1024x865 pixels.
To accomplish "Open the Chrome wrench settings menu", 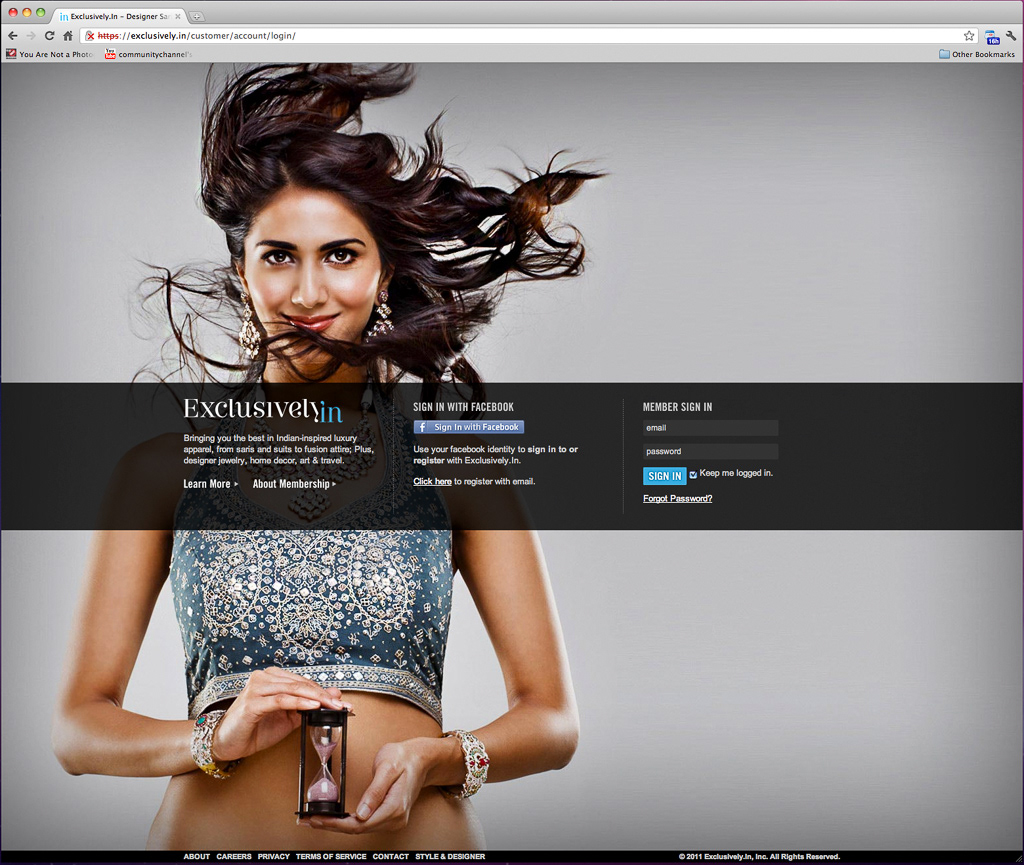I will 1012,36.
